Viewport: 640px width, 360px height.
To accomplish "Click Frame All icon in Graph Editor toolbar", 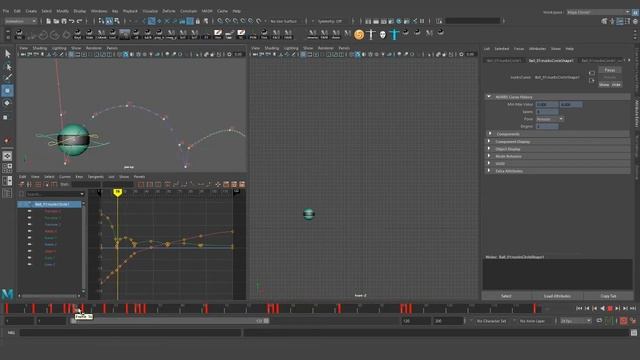I will [141, 184].
